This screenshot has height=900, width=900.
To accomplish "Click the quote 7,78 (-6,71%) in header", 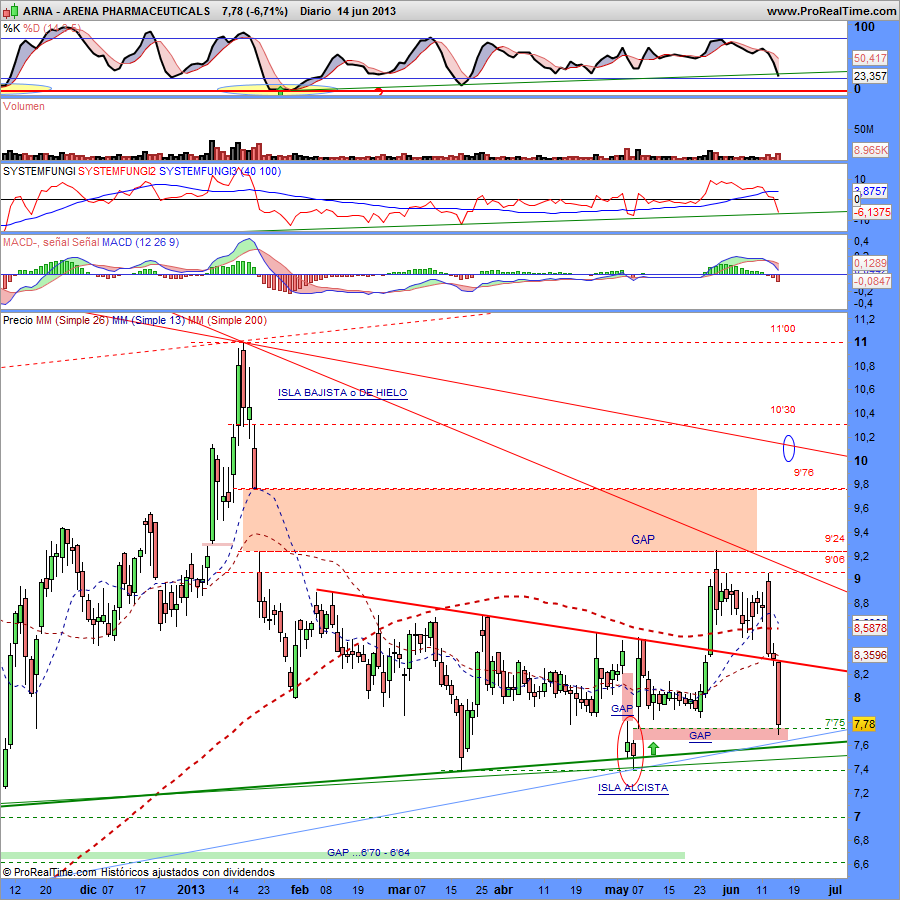I will coord(255,11).
